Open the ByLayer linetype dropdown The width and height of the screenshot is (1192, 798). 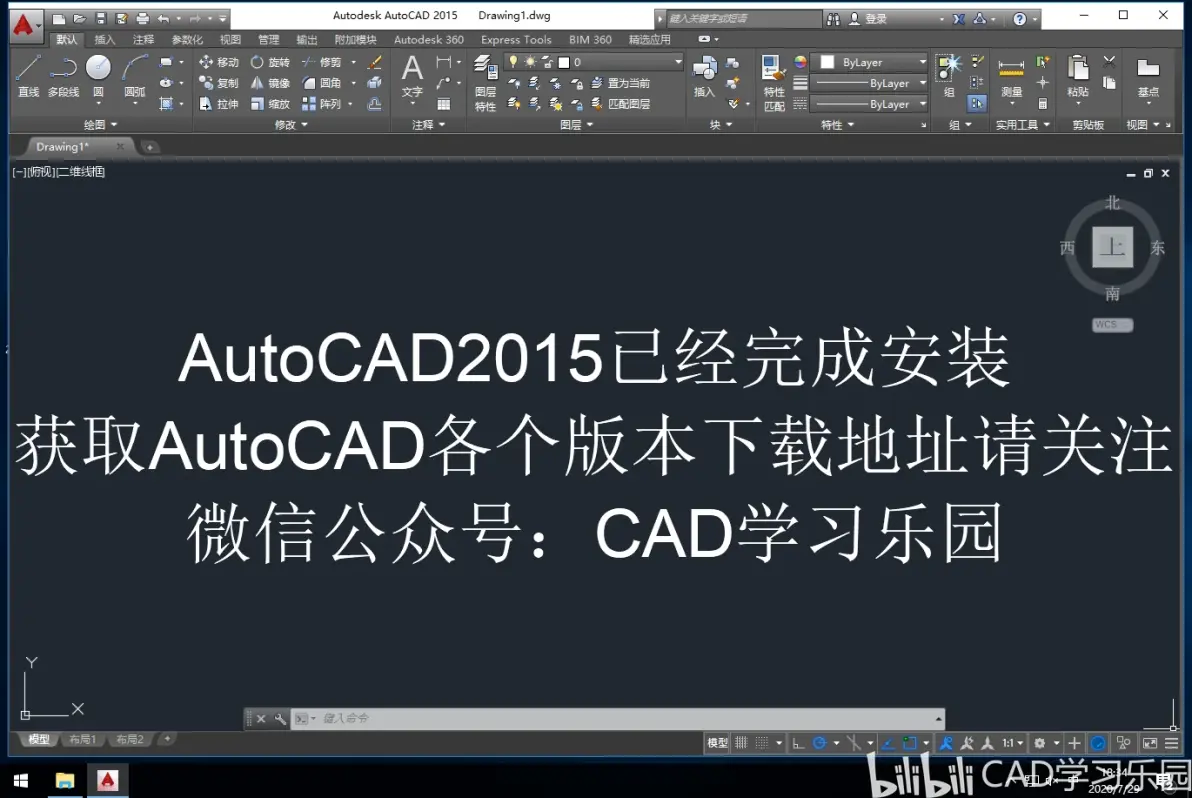coord(870,104)
